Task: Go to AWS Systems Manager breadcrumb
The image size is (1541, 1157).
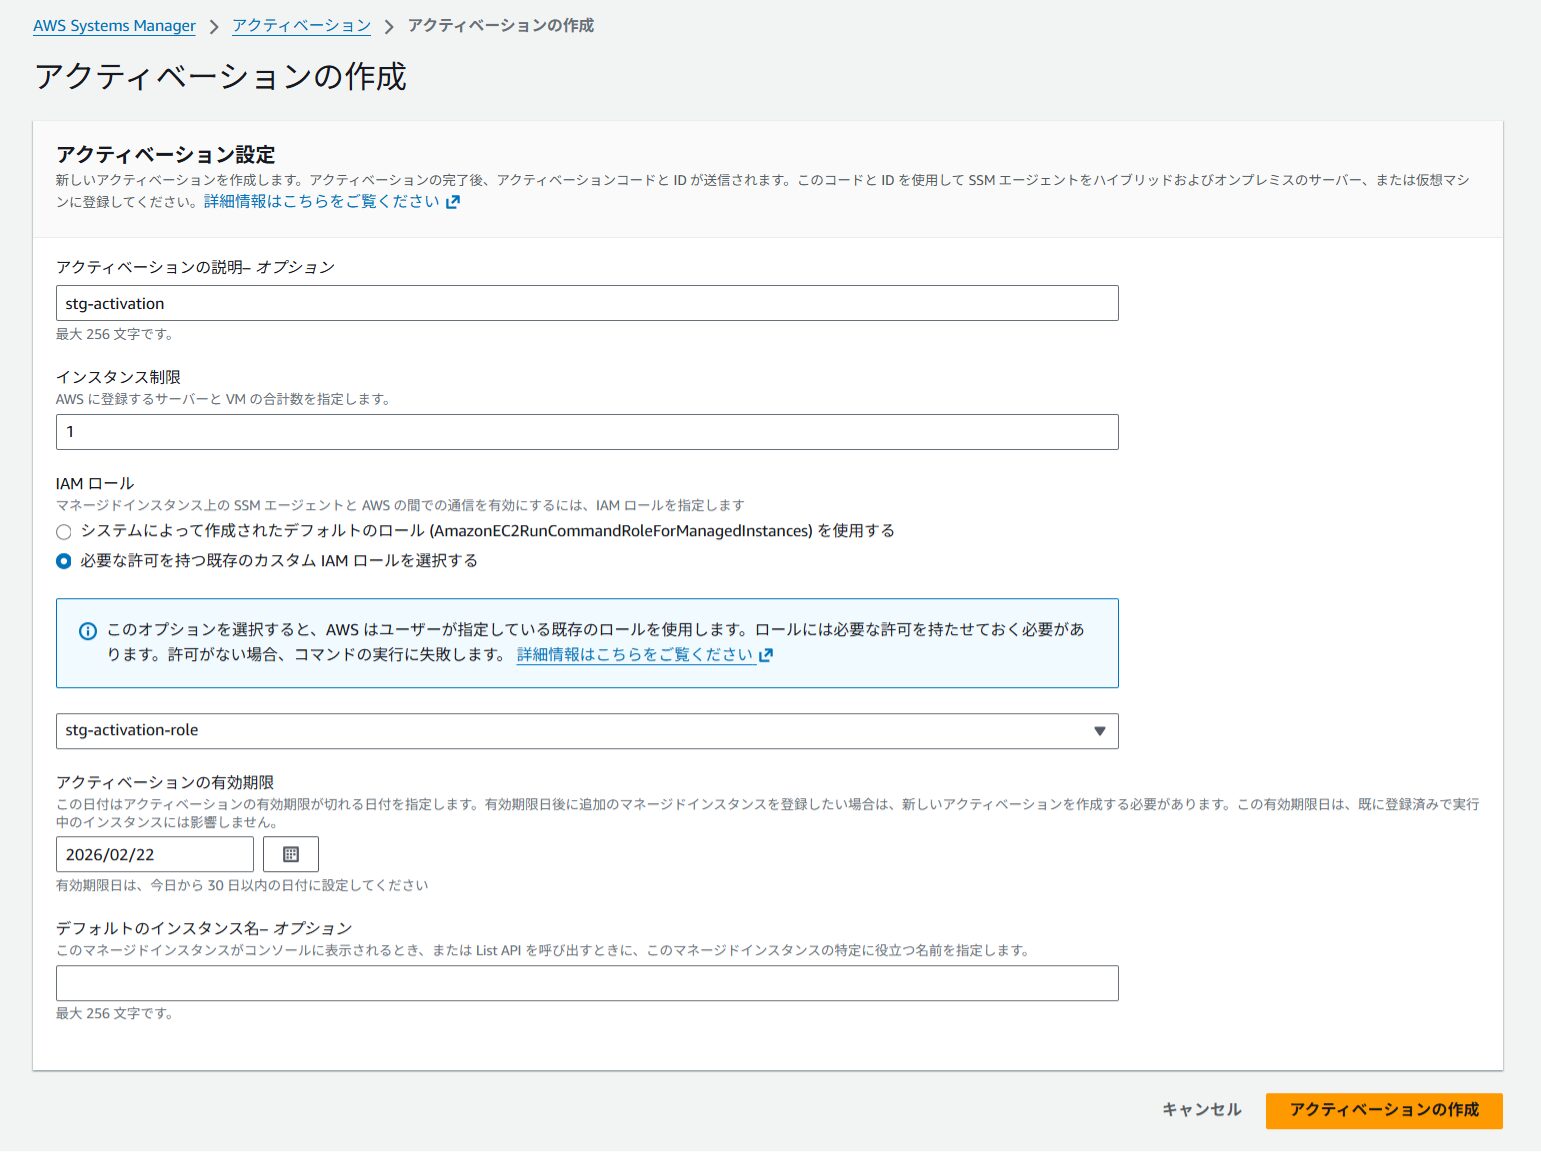Action: click(114, 26)
